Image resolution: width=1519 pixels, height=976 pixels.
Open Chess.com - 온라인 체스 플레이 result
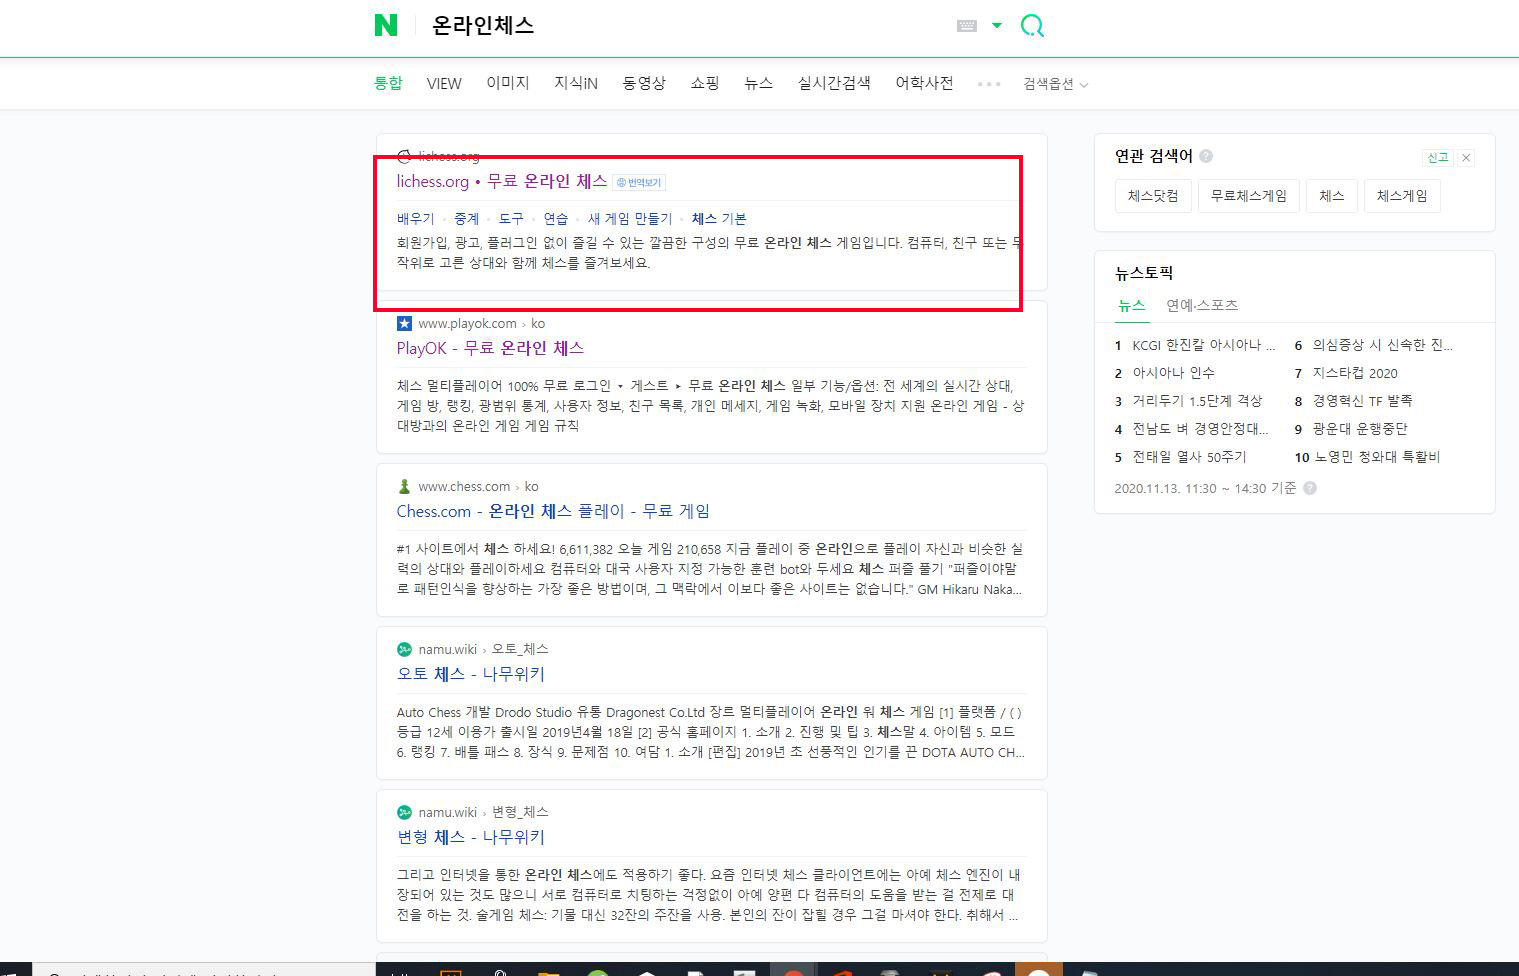[x=553, y=511]
